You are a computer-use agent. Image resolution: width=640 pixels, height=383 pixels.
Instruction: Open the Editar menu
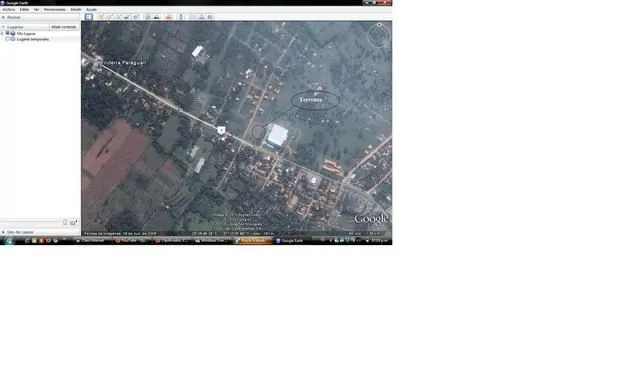(x=24, y=9)
